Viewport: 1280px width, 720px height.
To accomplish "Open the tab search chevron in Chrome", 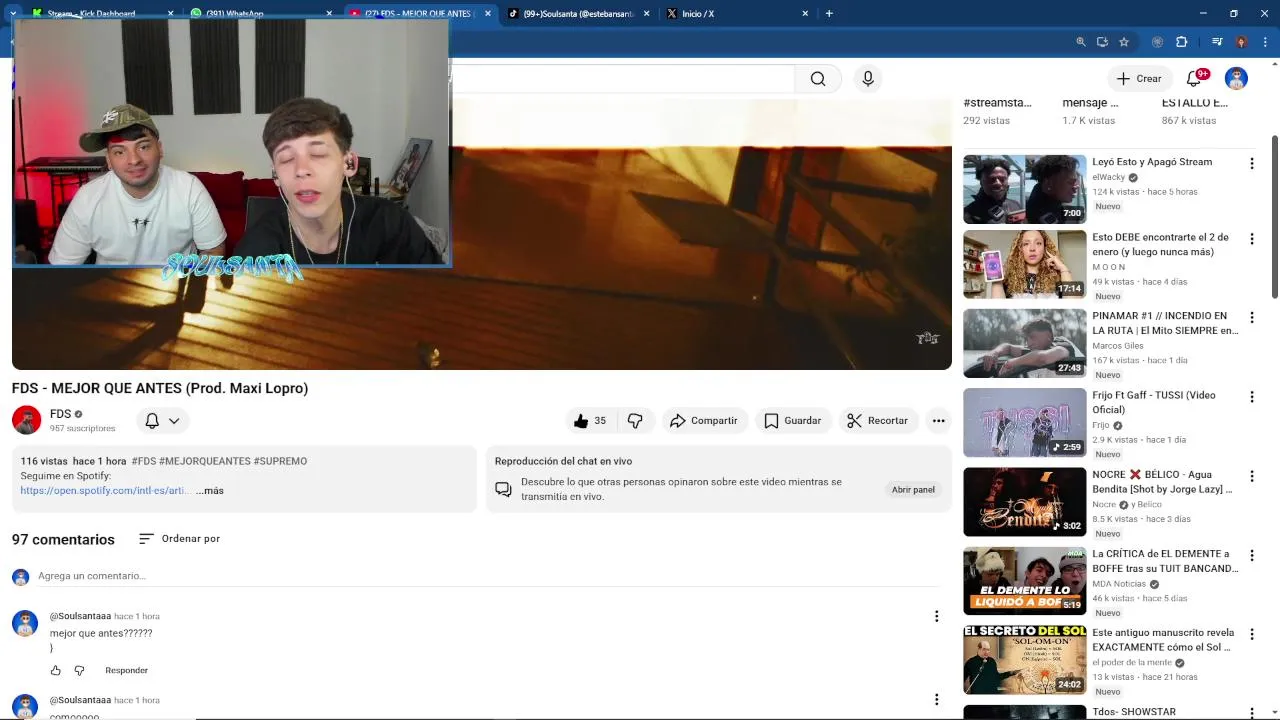I will click(13, 14).
